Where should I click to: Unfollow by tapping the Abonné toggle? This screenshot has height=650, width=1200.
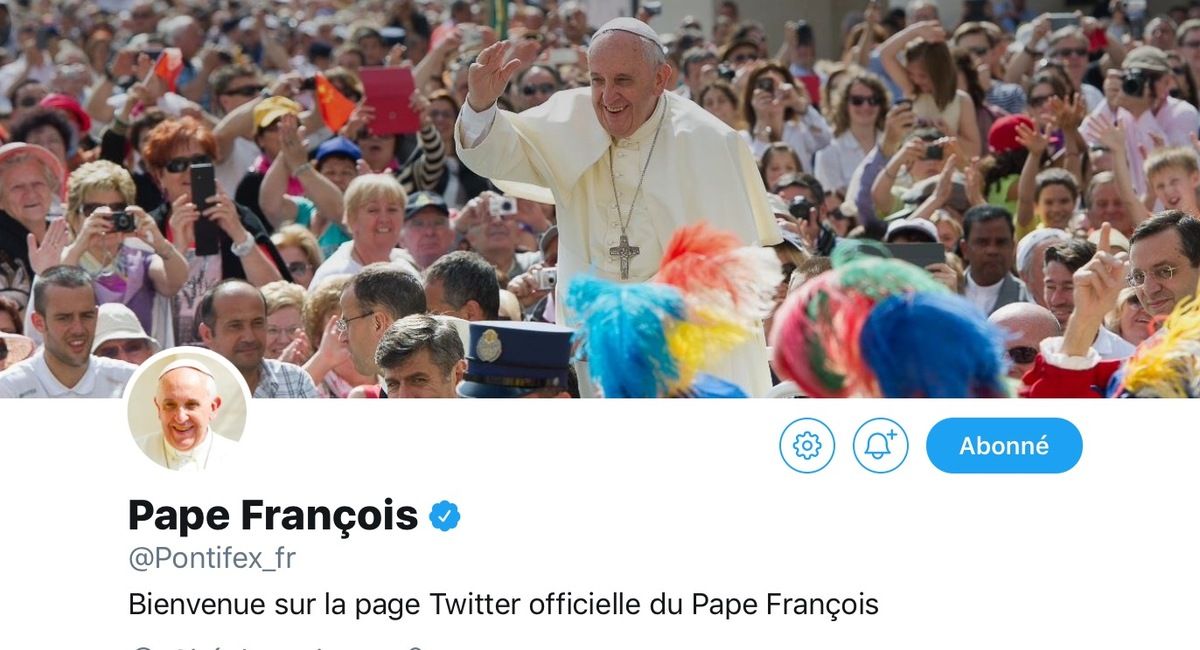click(x=1004, y=445)
